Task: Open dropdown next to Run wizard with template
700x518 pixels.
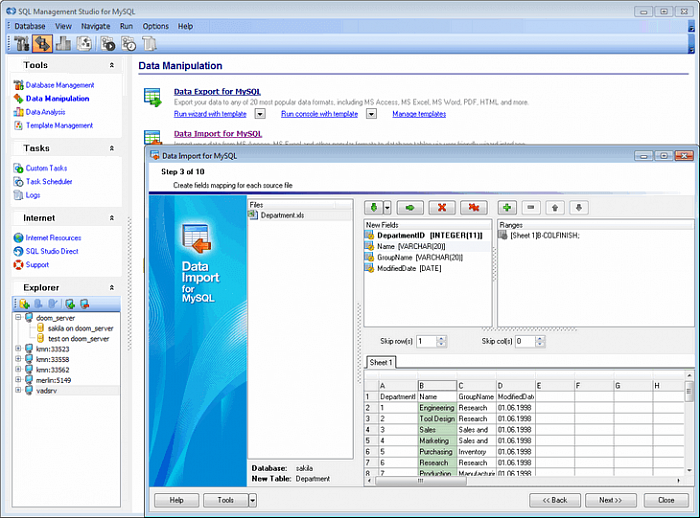Action: tap(260, 114)
